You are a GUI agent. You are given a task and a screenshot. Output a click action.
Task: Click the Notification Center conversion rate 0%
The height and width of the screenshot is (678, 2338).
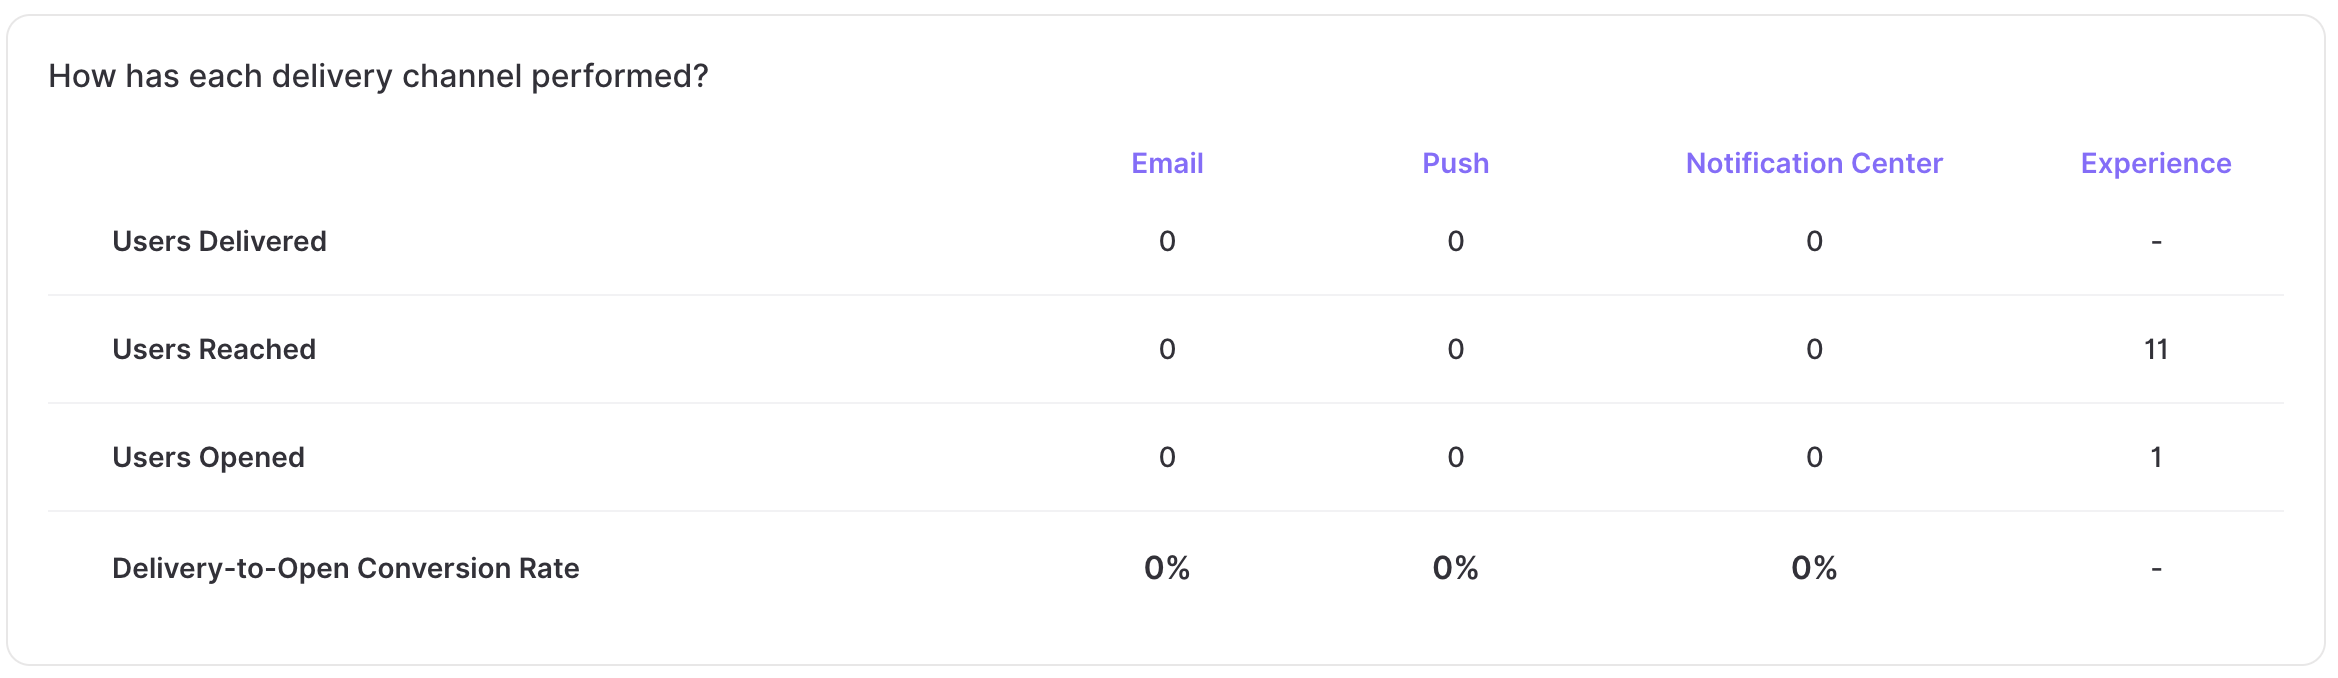point(1814,568)
